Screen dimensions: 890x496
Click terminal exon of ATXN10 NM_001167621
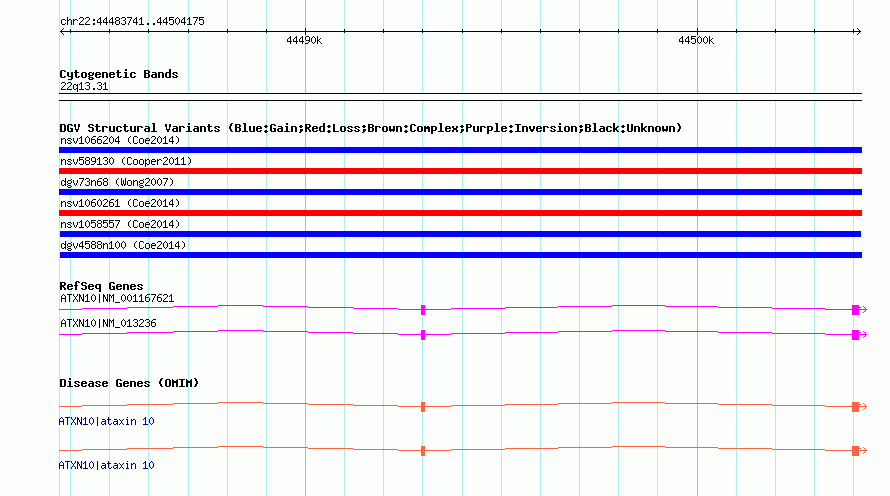[855, 310]
